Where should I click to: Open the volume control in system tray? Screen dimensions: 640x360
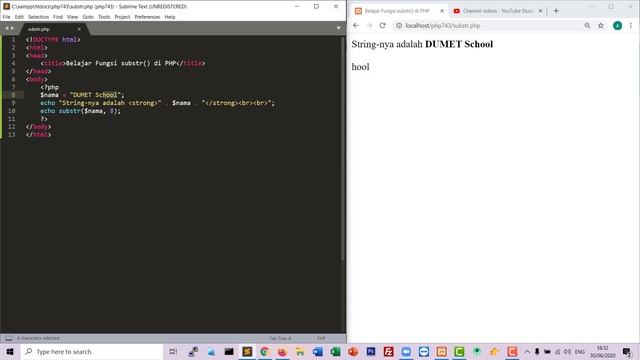coord(567,352)
